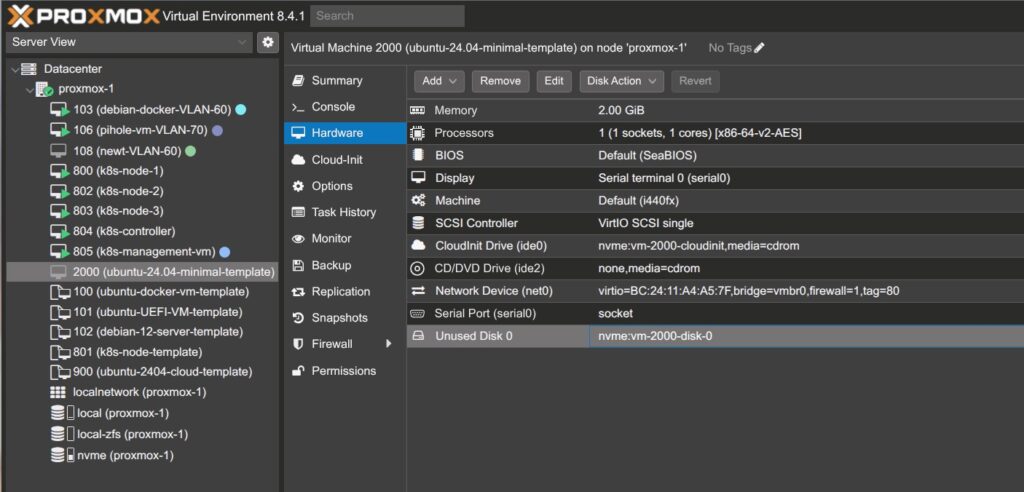
Task: Click the proxmox-1 node icon
Action: (44, 89)
